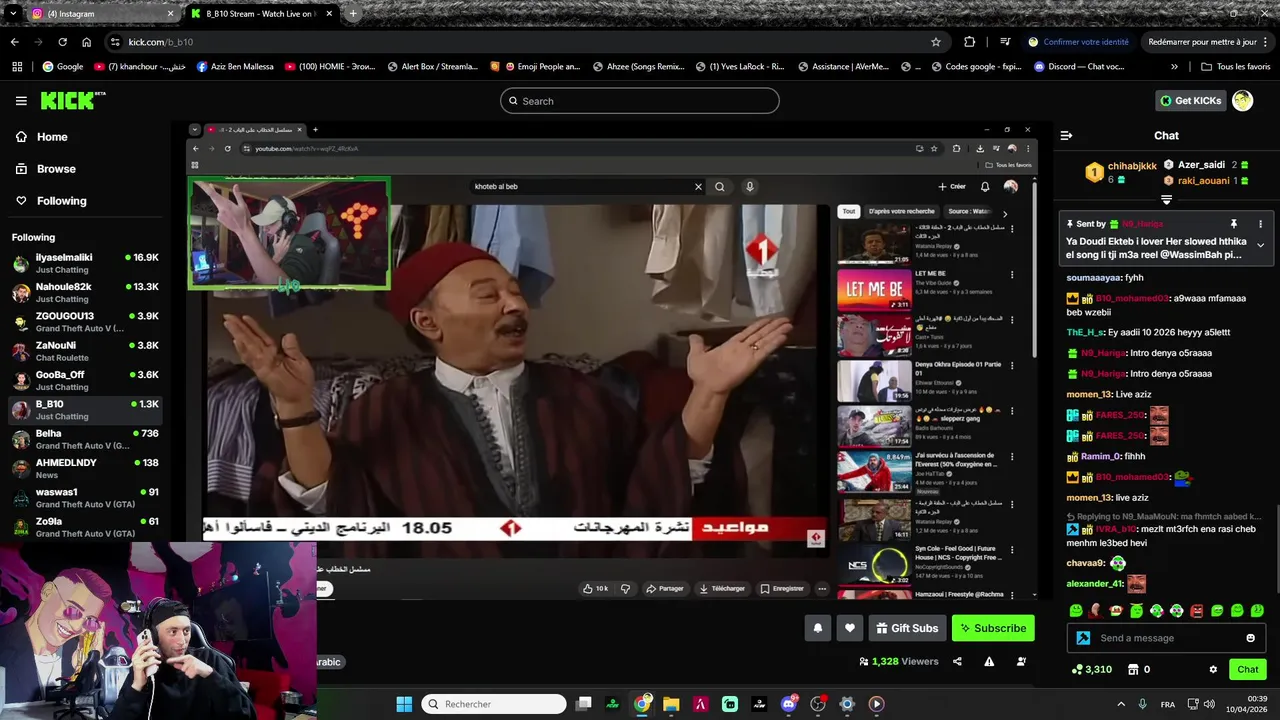Open the Kick hamburger sidebar menu
This screenshot has height=720, width=1280.
tap(21, 101)
